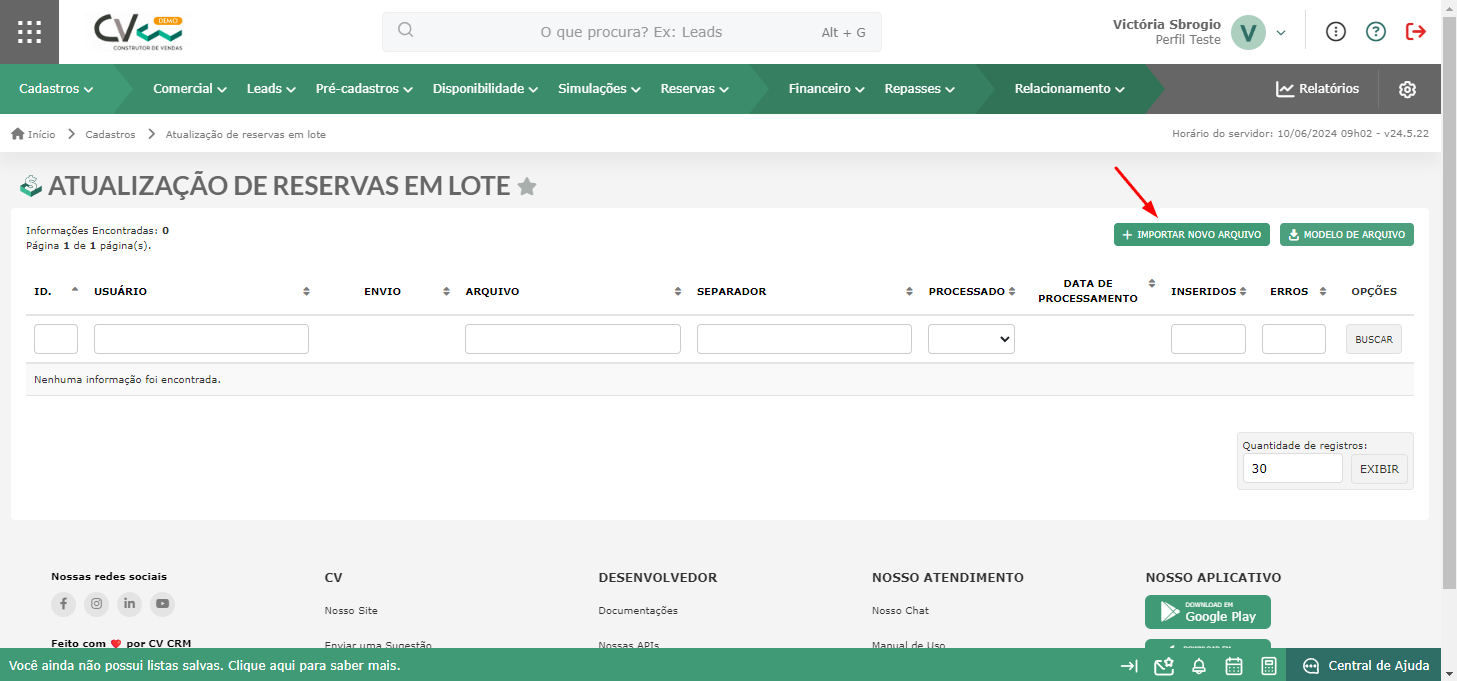Sort by Separador column arrows
Image resolution: width=1457 pixels, height=681 pixels.
click(909, 291)
